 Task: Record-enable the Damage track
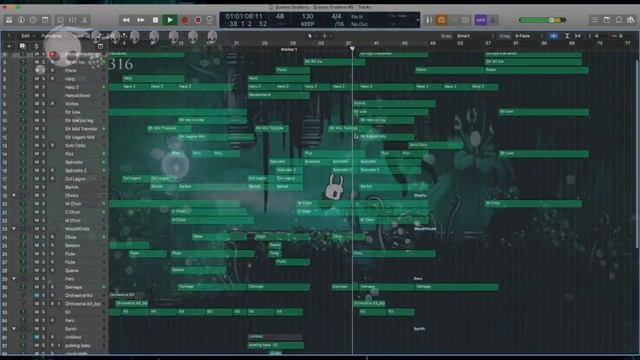(52, 287)
